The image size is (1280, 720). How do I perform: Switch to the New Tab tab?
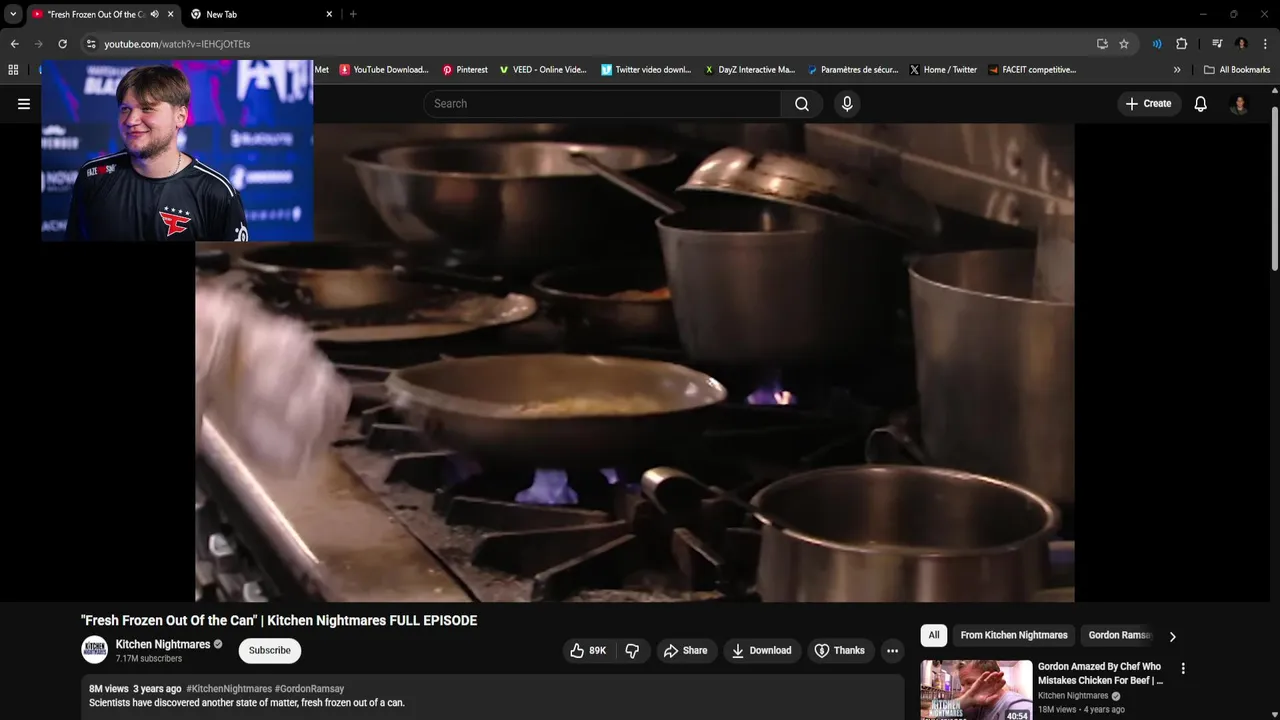pyautogui.click(x=262, y=14)
